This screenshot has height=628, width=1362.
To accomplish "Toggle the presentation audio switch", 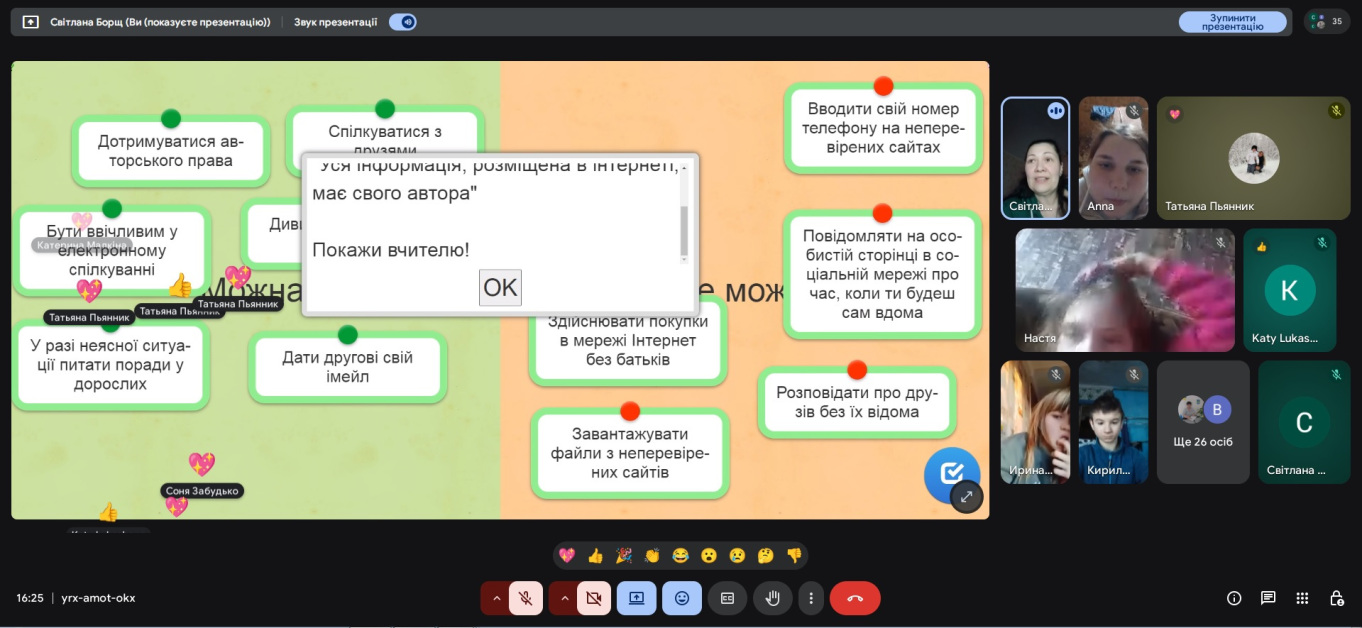I will (x=402, y=22).
